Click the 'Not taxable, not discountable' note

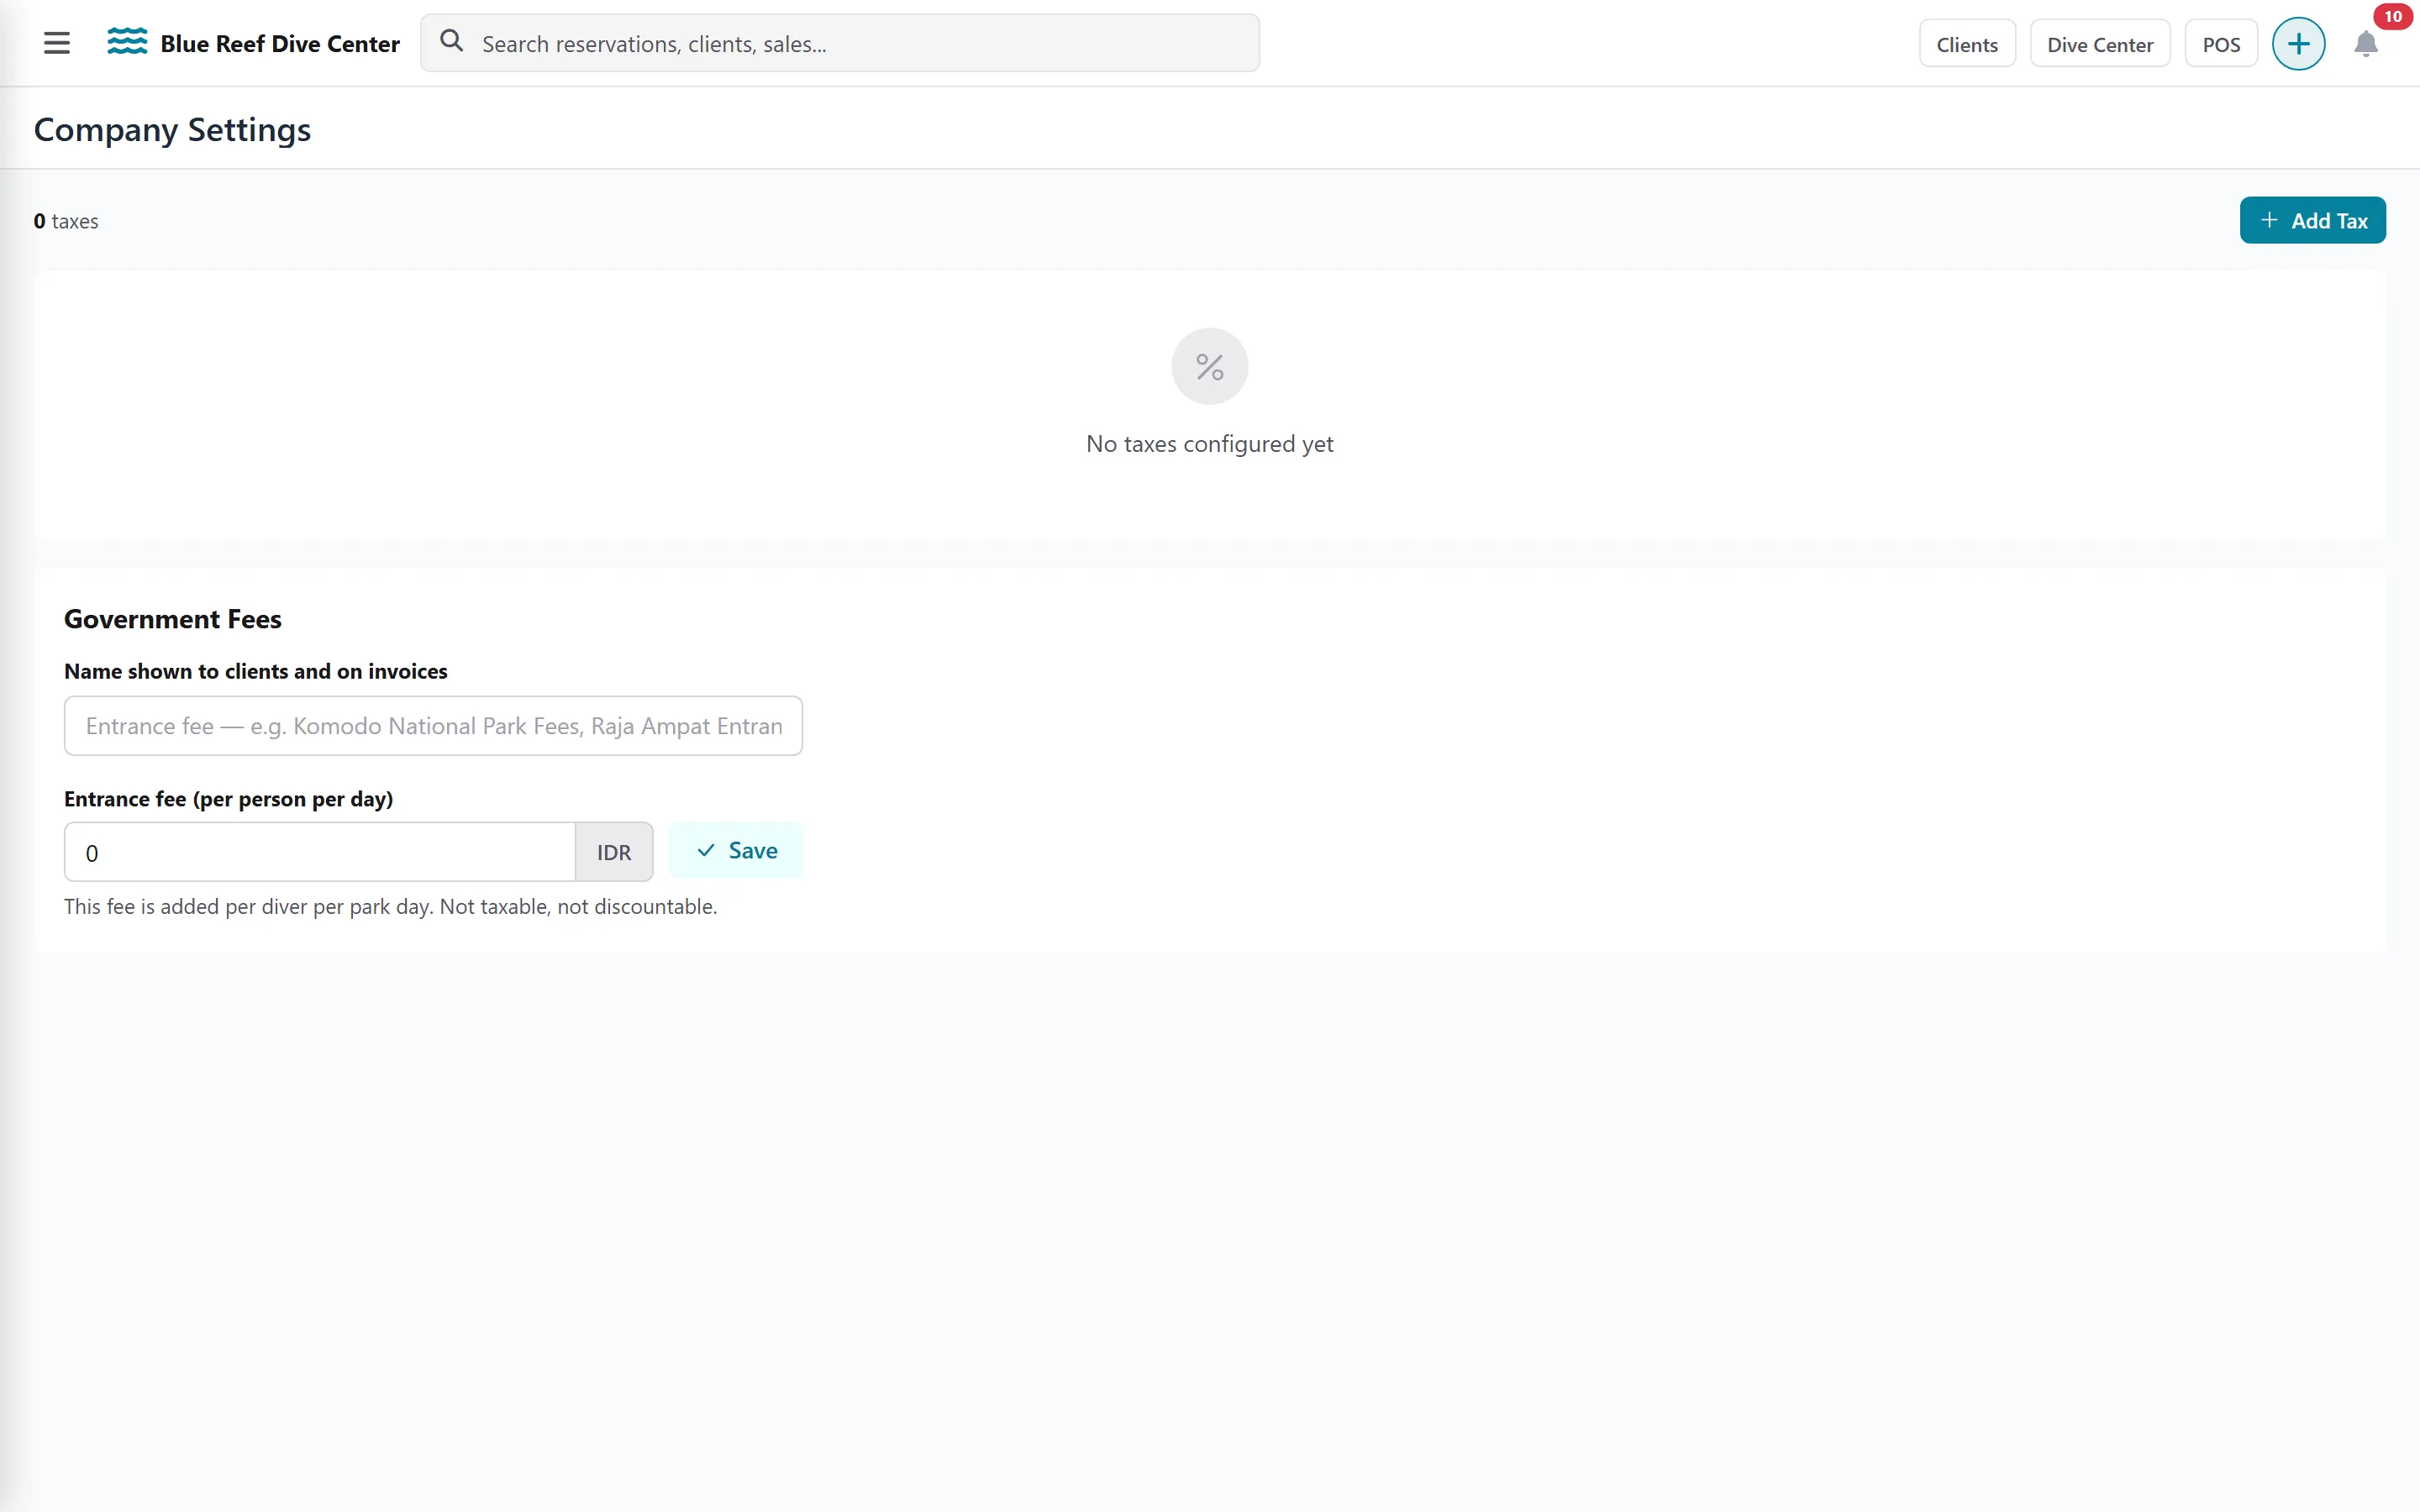(x=578, y=906)
